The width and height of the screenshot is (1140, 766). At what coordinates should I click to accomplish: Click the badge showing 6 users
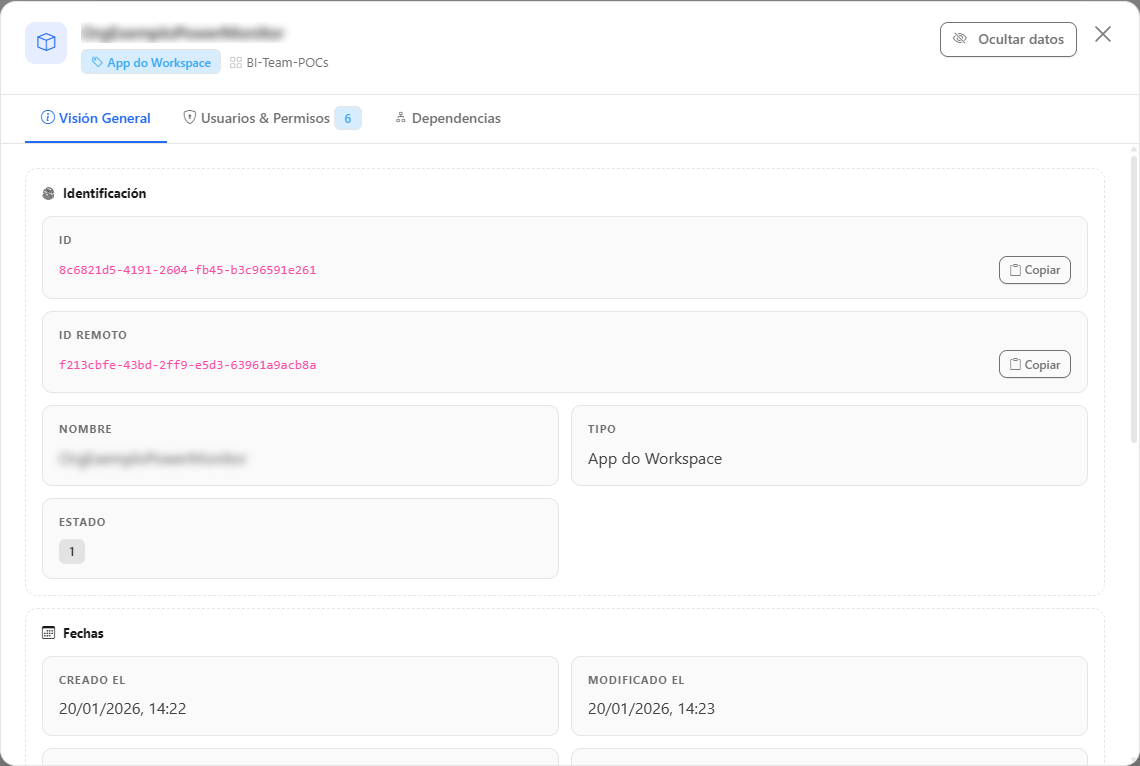point(348,118)
